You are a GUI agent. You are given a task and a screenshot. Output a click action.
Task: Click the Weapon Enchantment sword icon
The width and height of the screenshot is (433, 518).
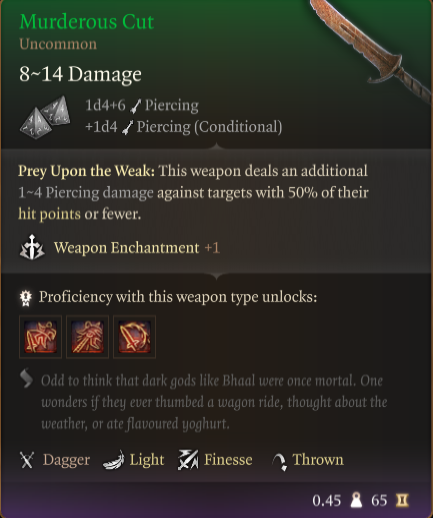point(32,247)
